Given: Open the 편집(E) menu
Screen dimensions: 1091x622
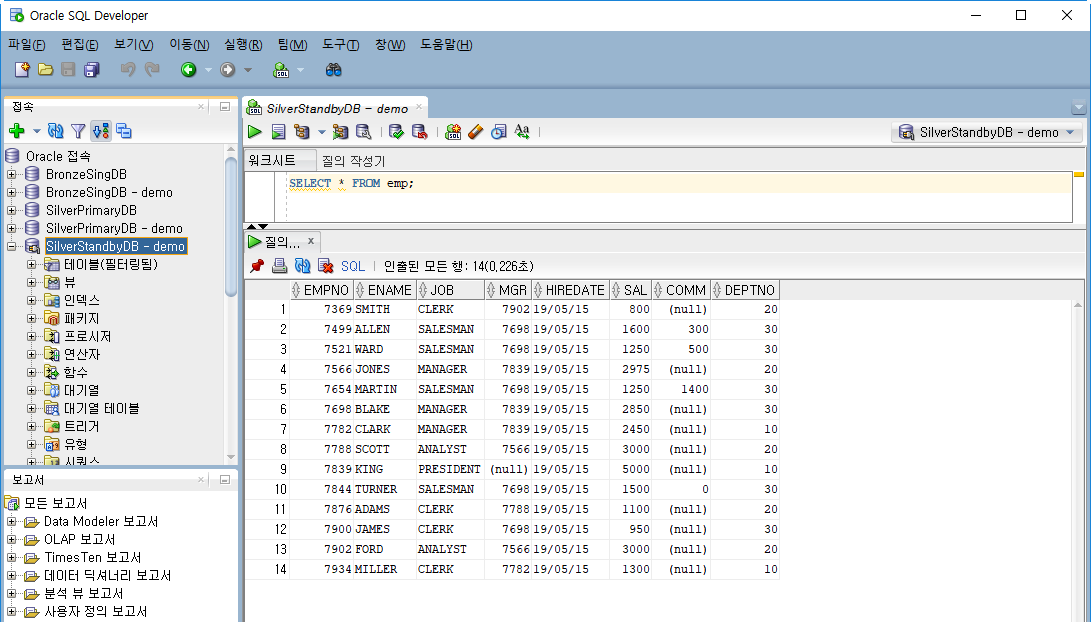Looking at the screenshot, I should click(80, 45).
